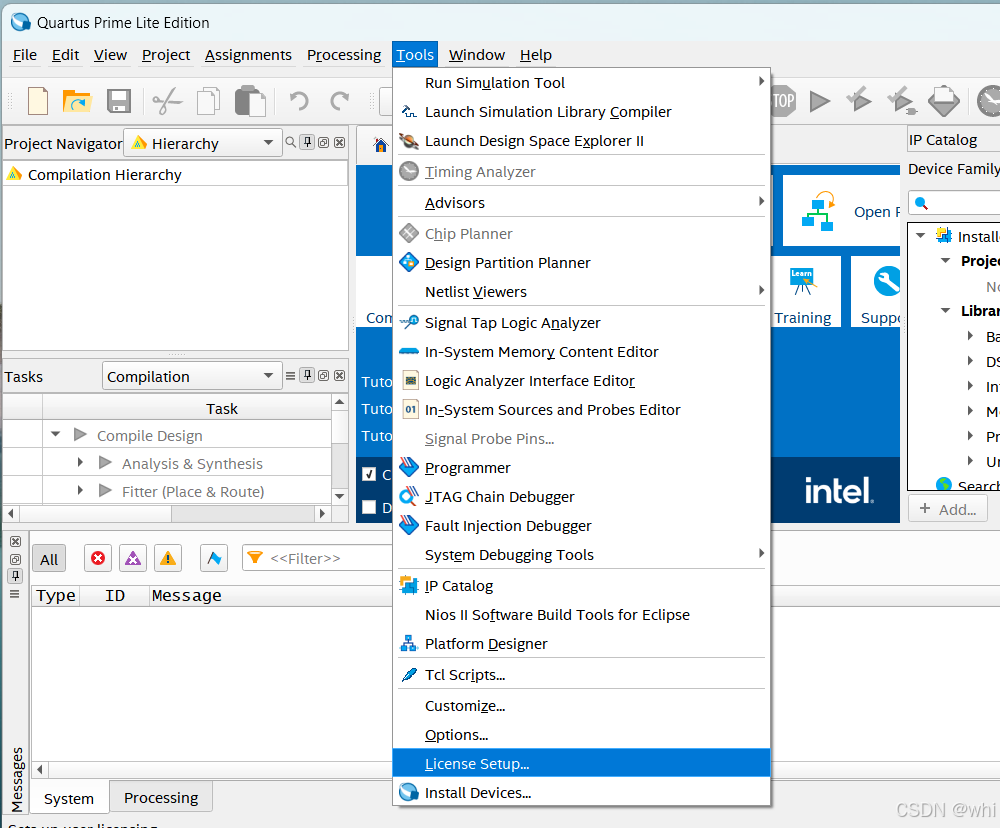Tick the unchecked checkbox on Home page

pos(369,507)
